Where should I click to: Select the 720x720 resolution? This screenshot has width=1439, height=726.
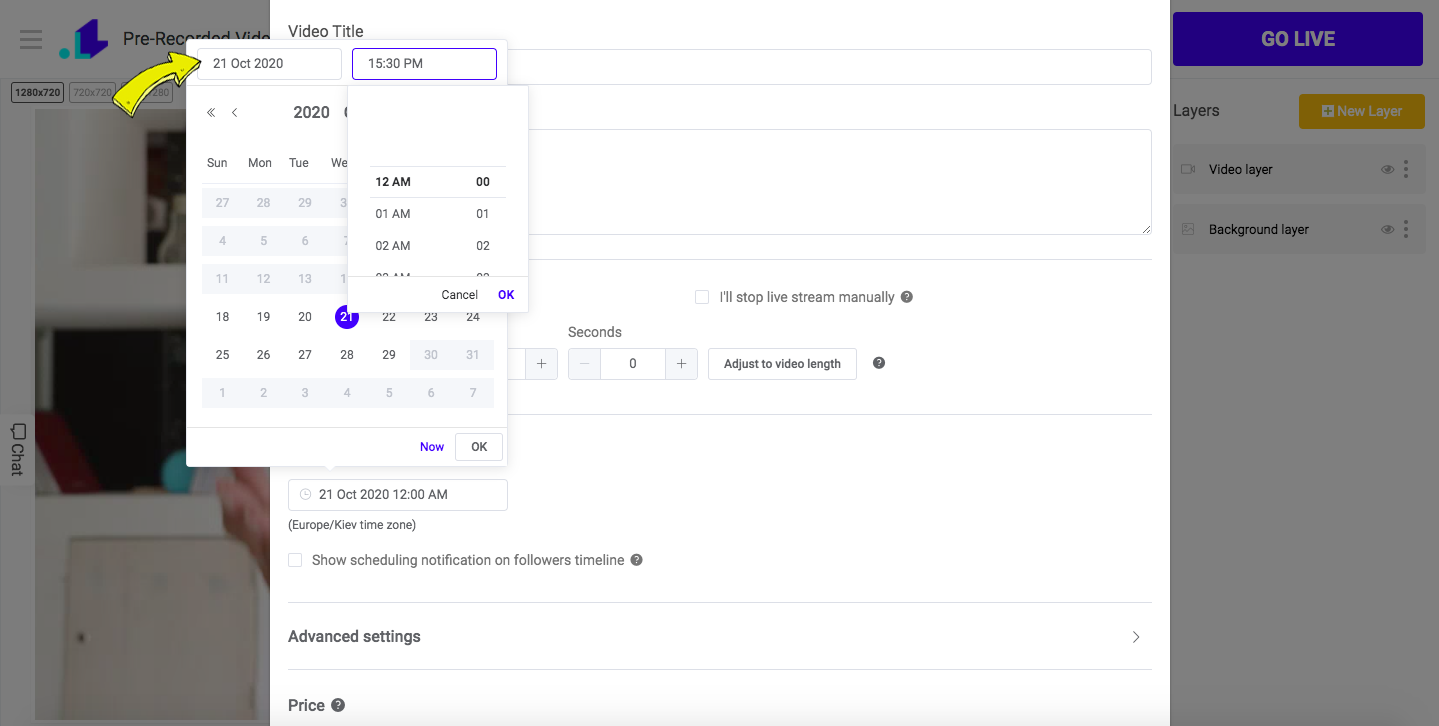(93, 93)
